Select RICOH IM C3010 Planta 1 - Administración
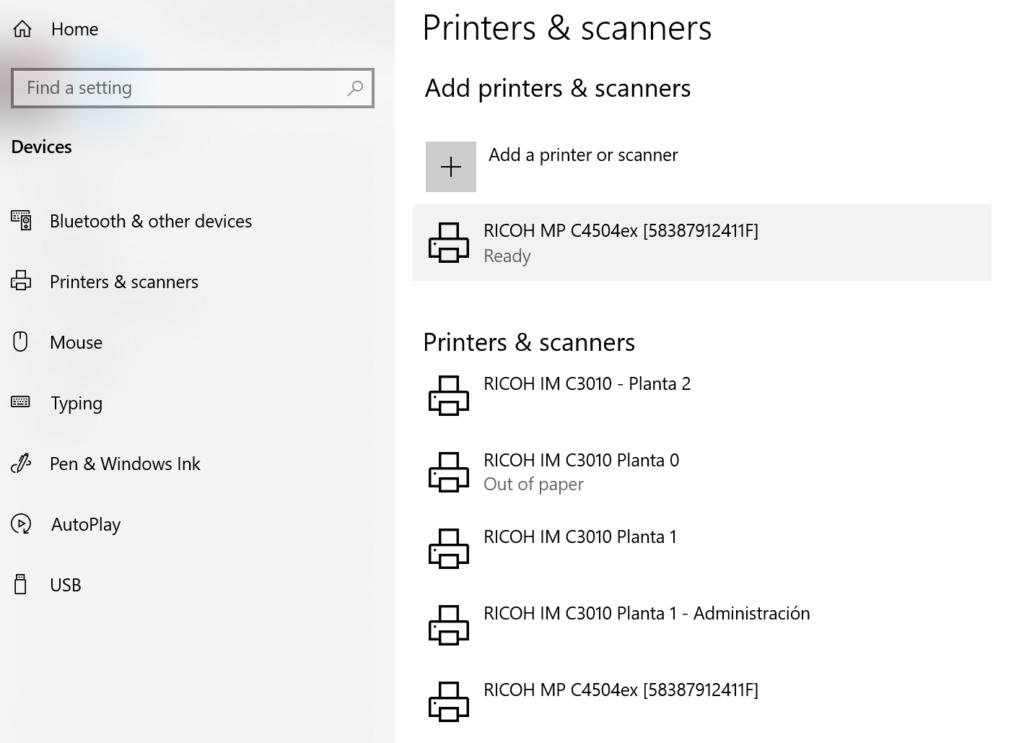 click(x=646, y=613)
